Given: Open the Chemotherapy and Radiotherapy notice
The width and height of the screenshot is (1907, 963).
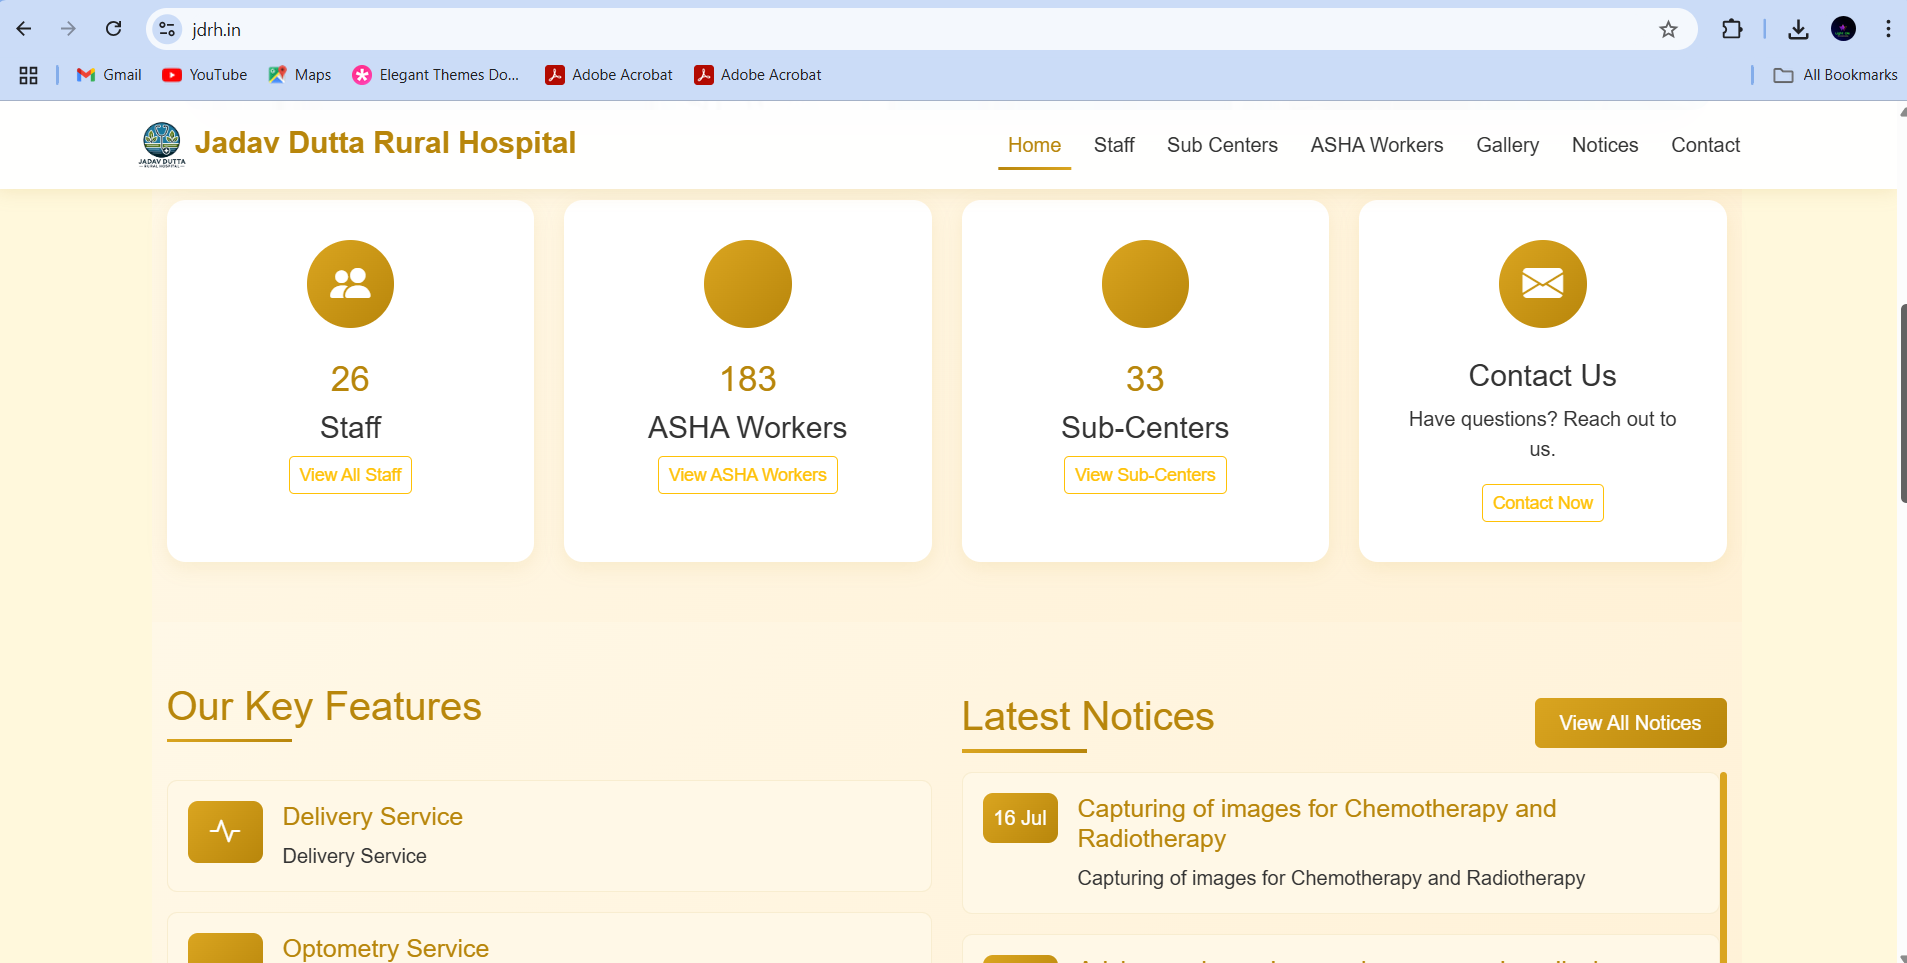Looking at the screenshot, I should tap(1316, 823).
